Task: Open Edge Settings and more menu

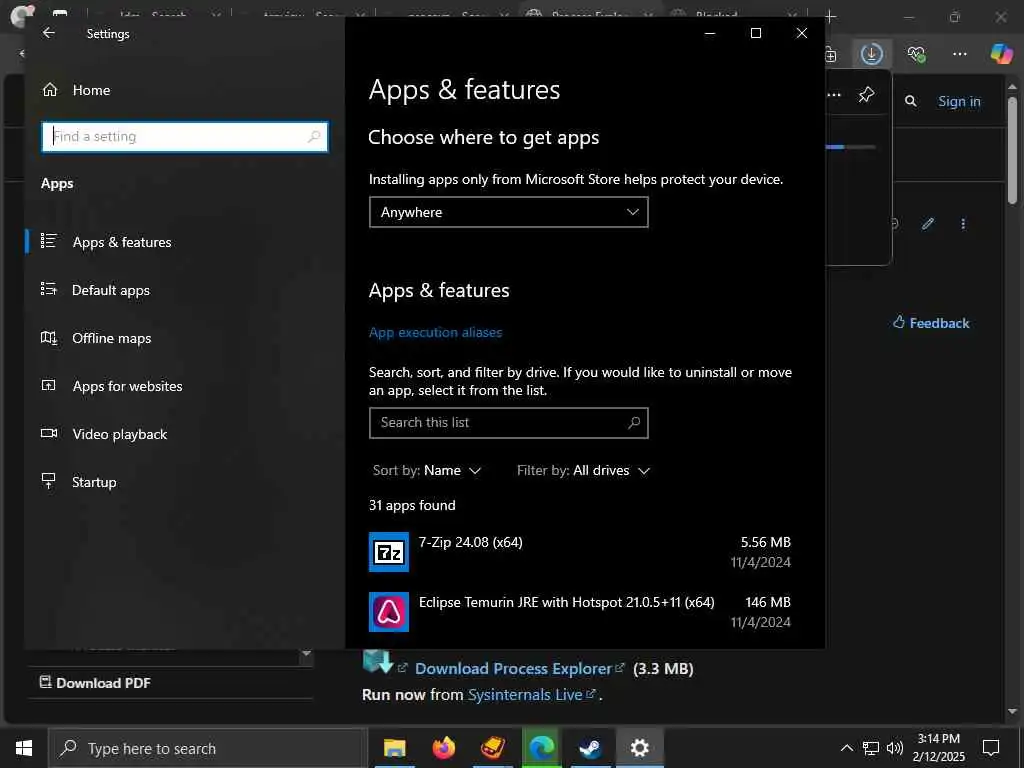Action: 959,54
